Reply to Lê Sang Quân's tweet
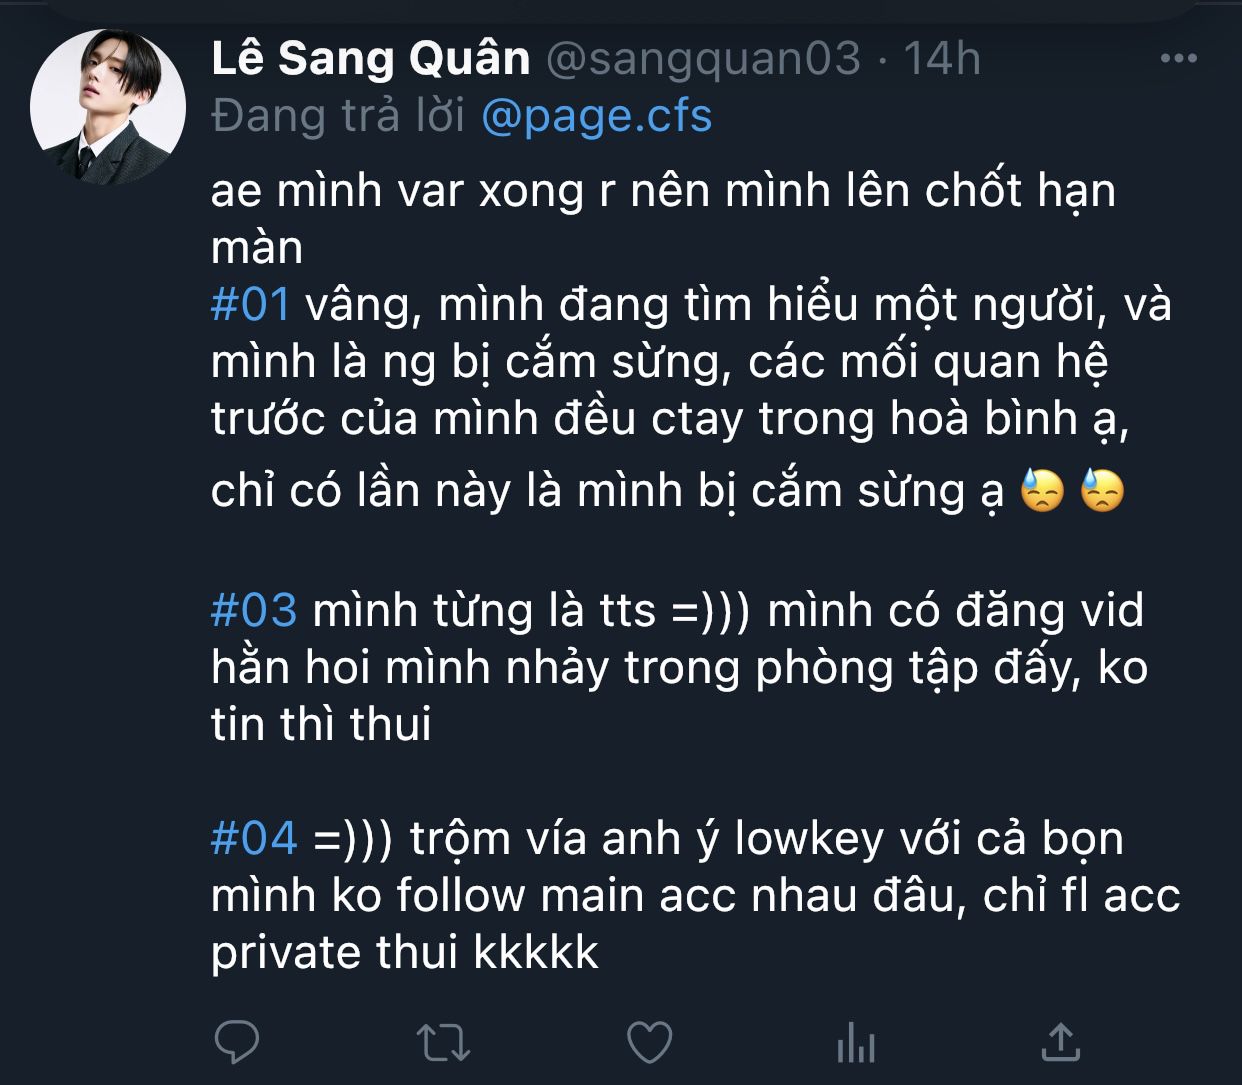The width and height of the screenshot is (1242, 1085). tap(237, 1042)
